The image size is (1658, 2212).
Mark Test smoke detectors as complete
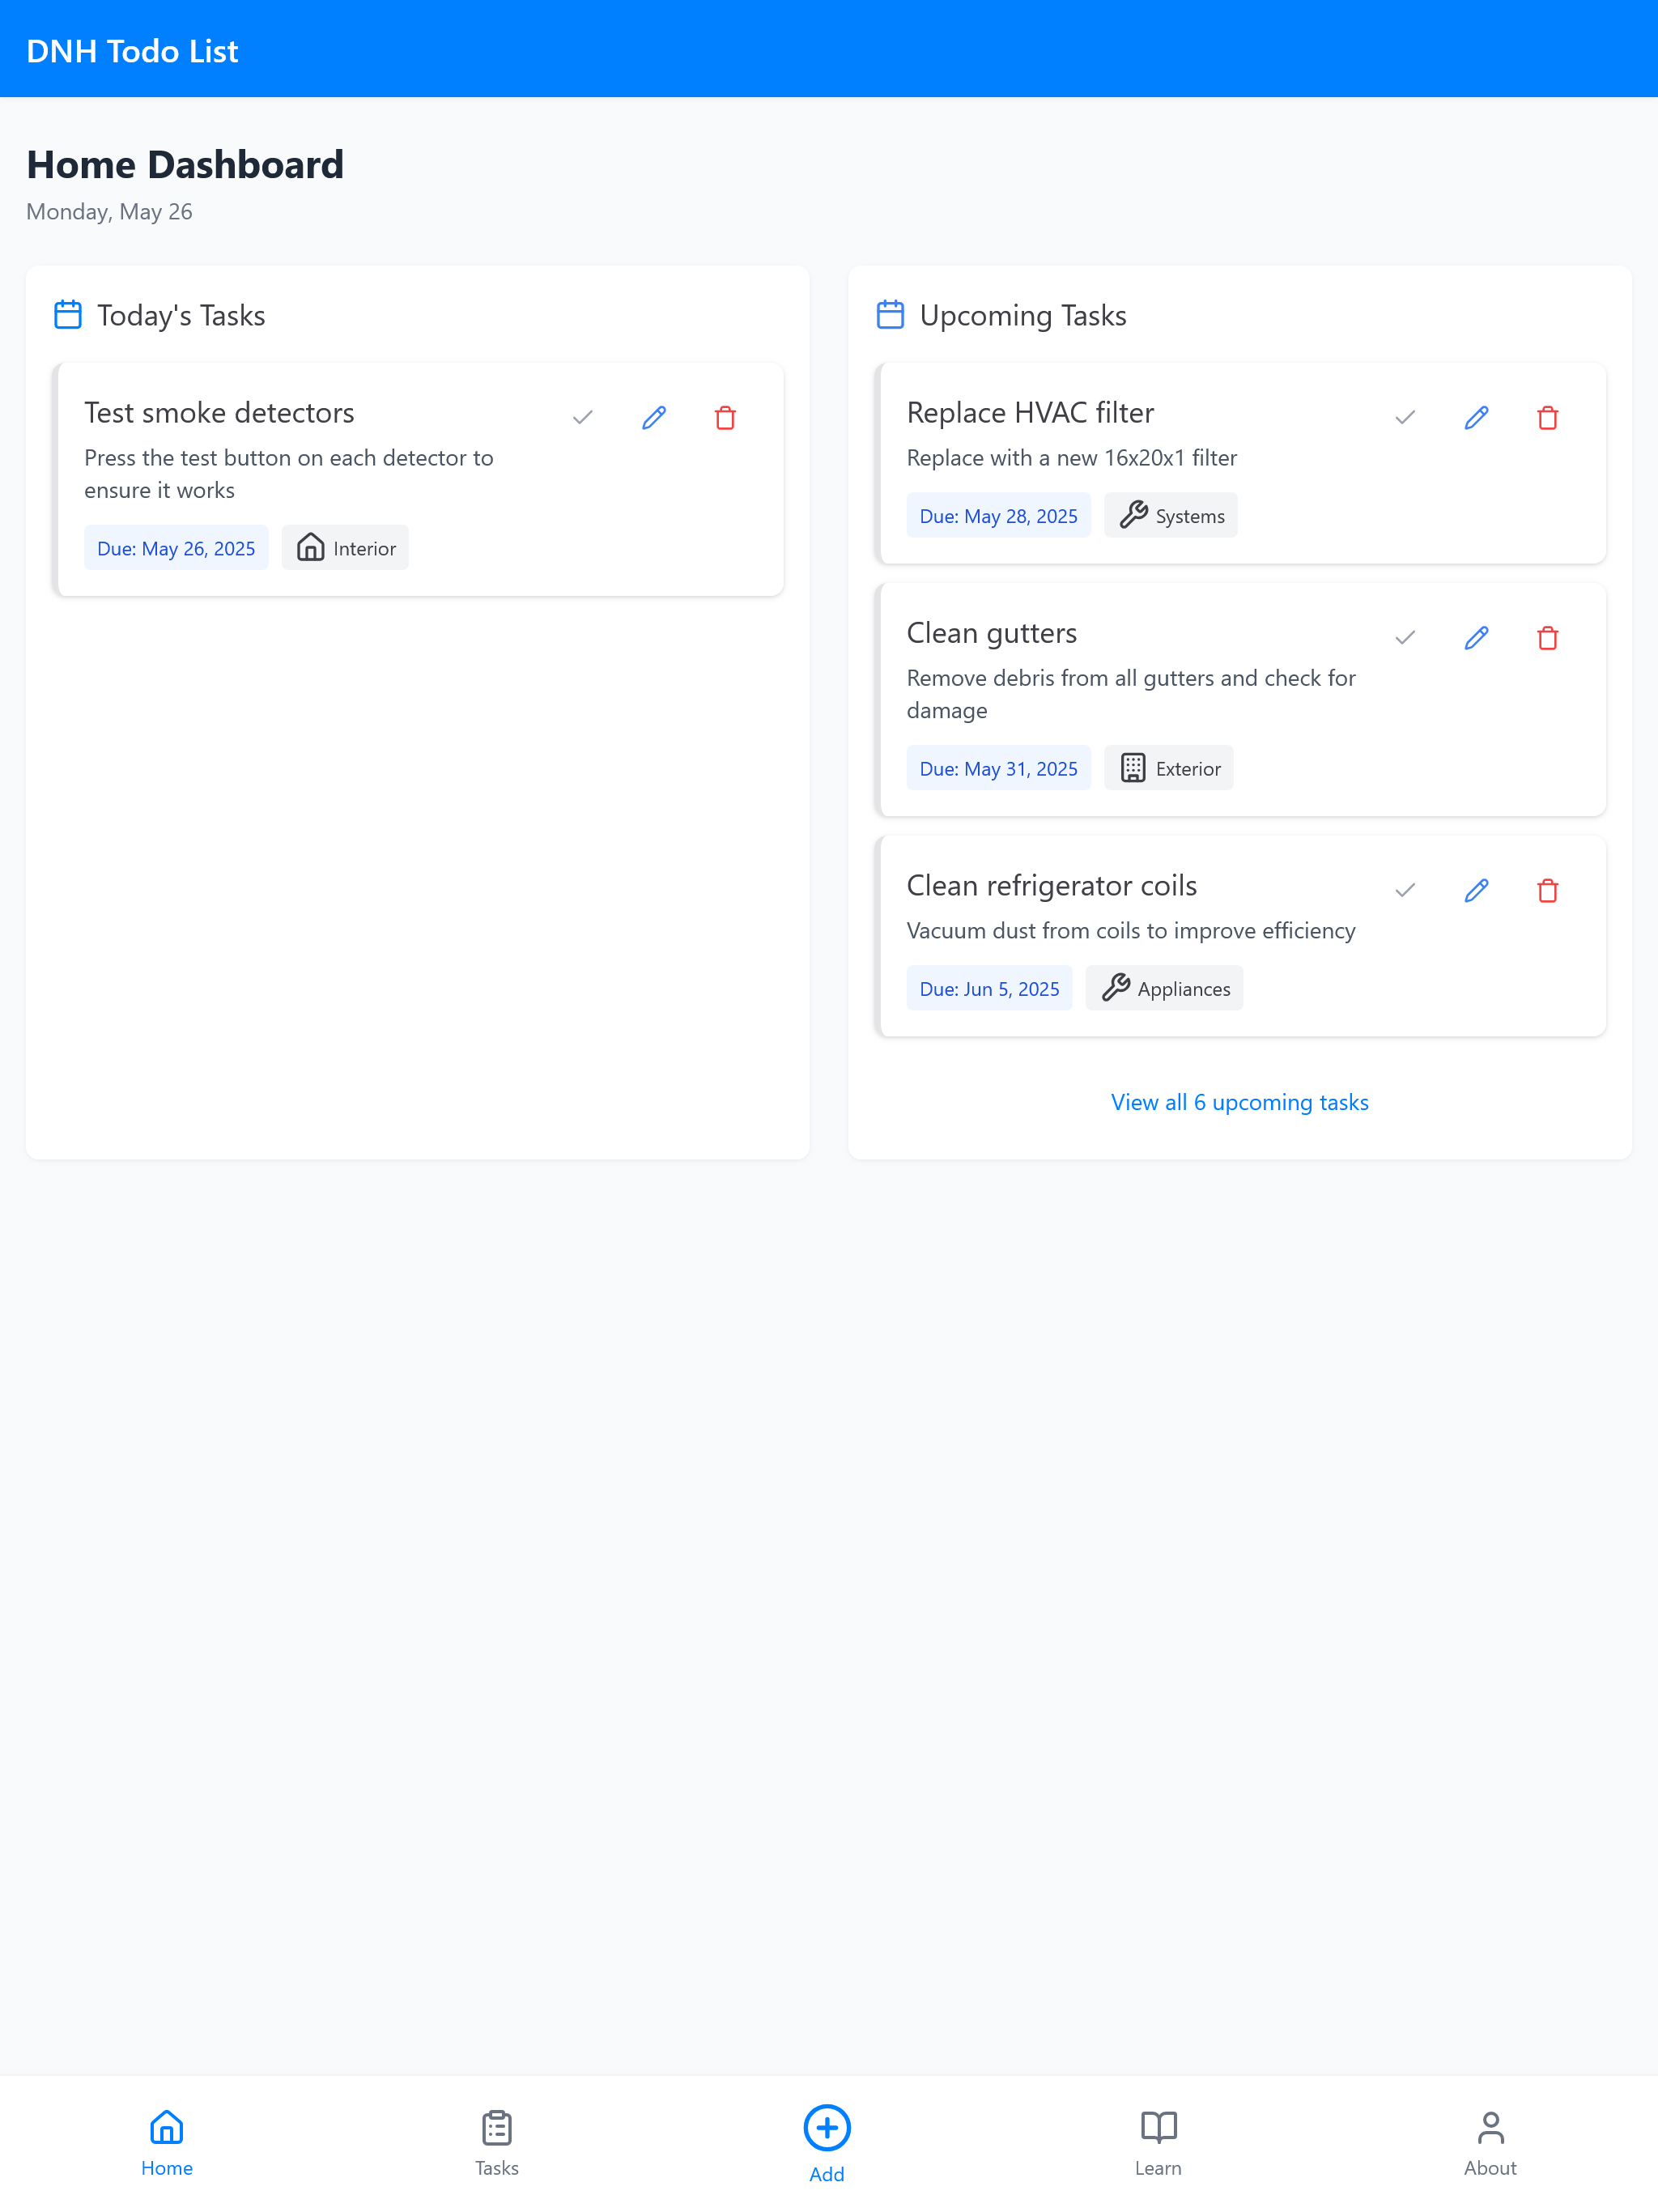[583, 417]
